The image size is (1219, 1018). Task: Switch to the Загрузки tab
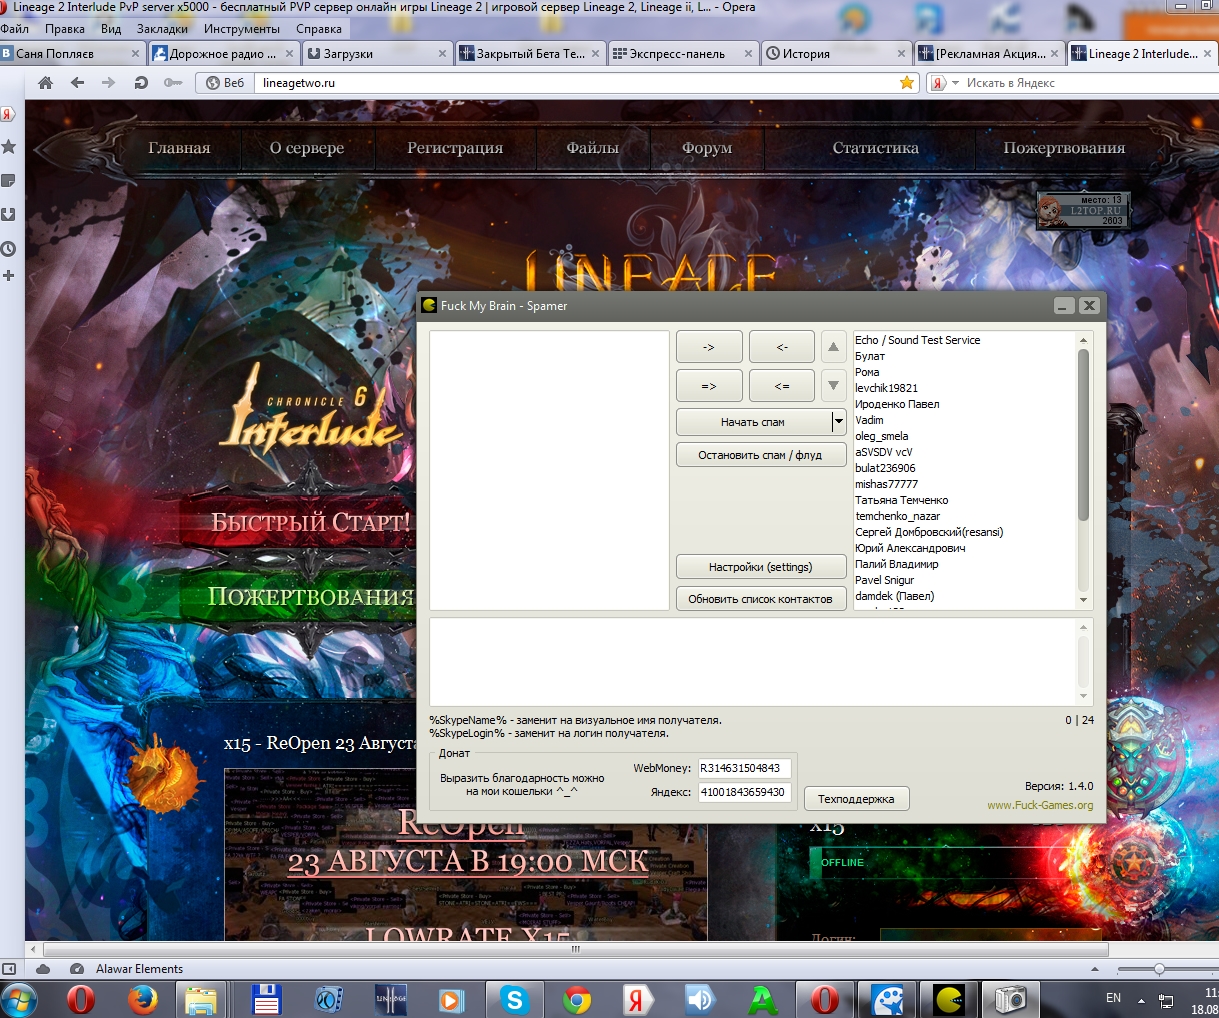tap(378, 54)
